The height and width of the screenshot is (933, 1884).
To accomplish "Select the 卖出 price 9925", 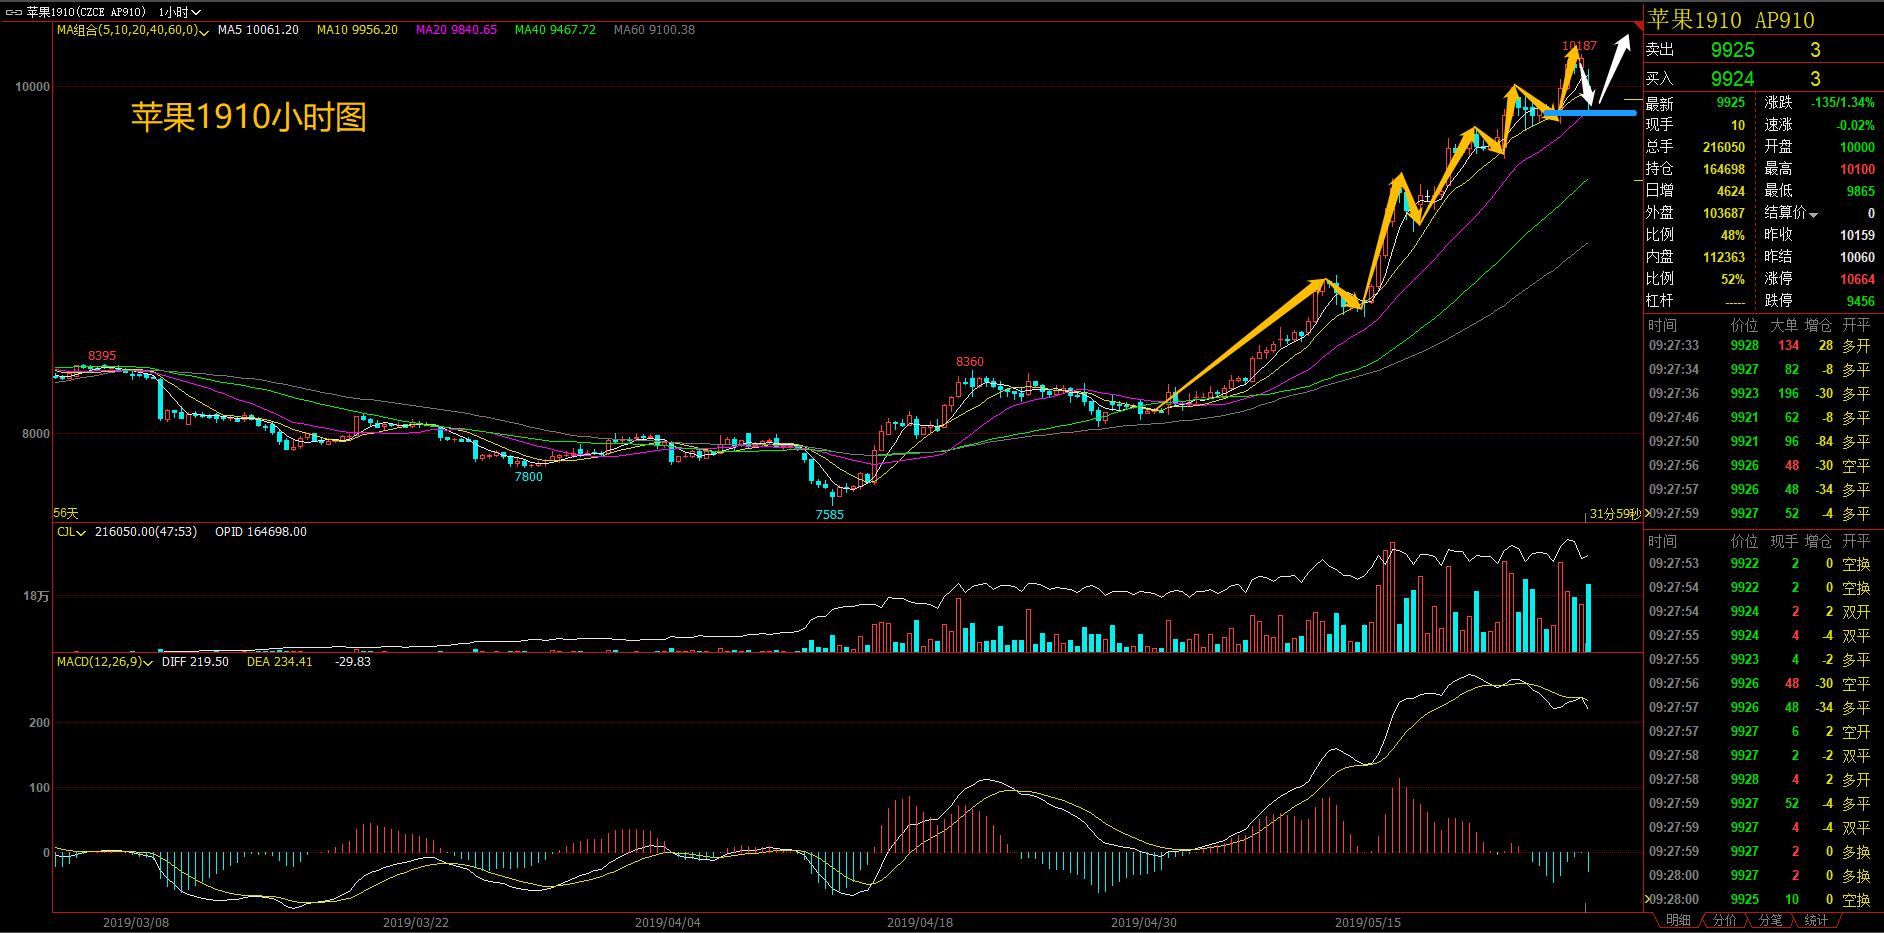I will point(1732,50).
